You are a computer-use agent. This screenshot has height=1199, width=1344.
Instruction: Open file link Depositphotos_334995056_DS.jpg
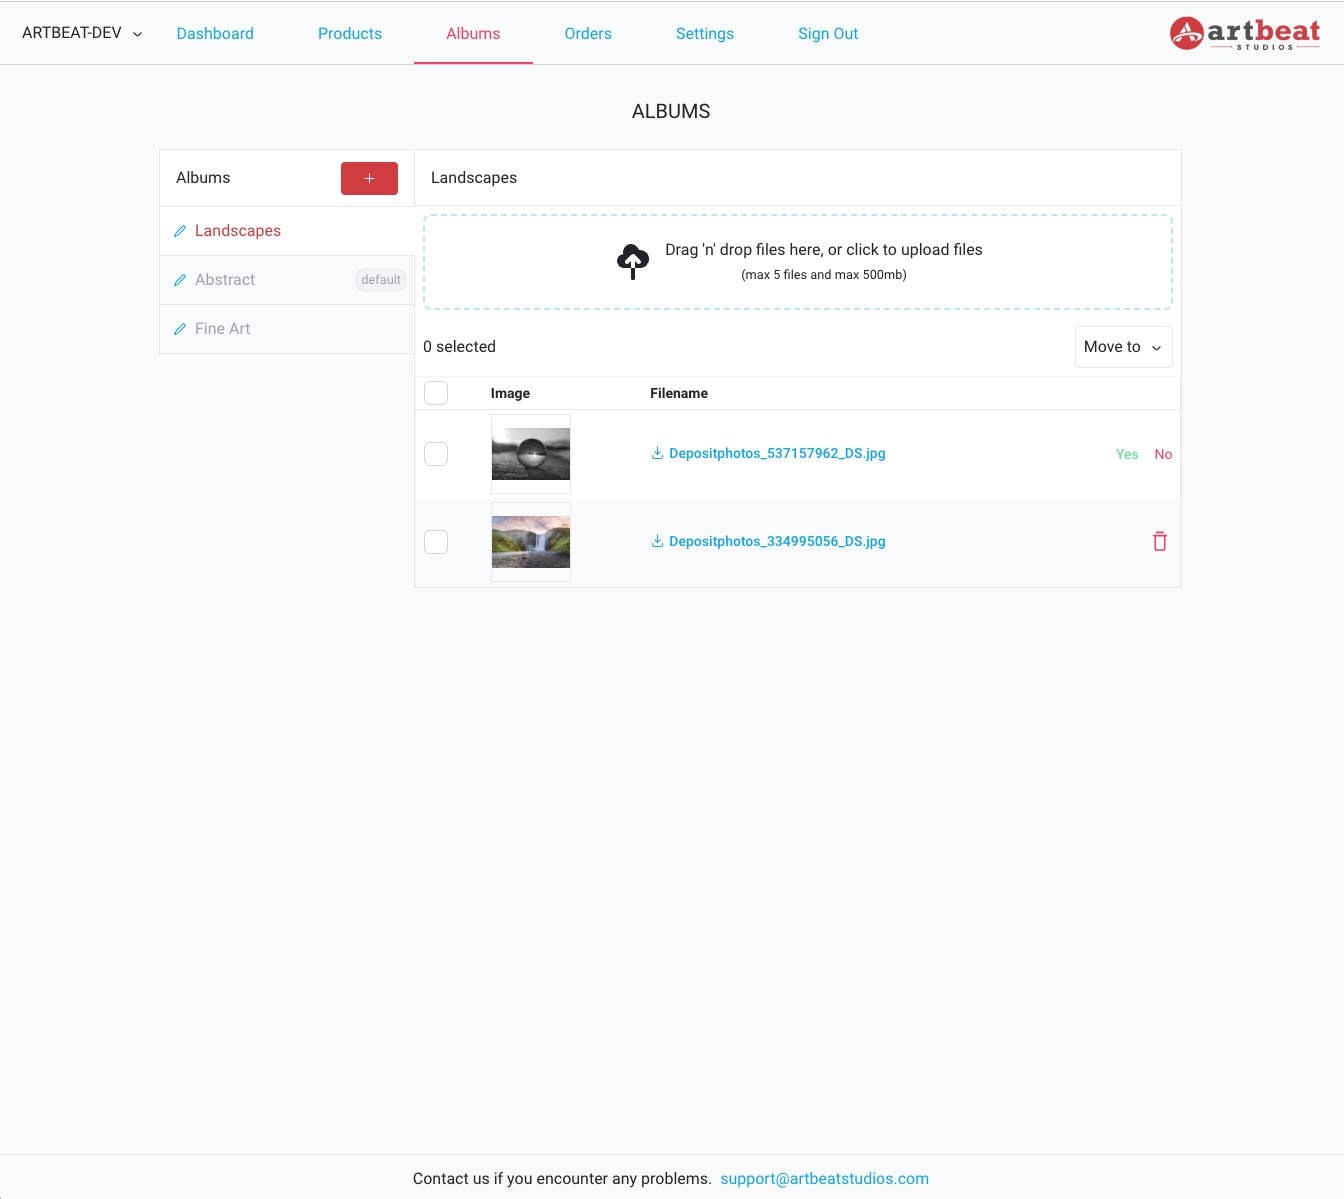(777, 541)
